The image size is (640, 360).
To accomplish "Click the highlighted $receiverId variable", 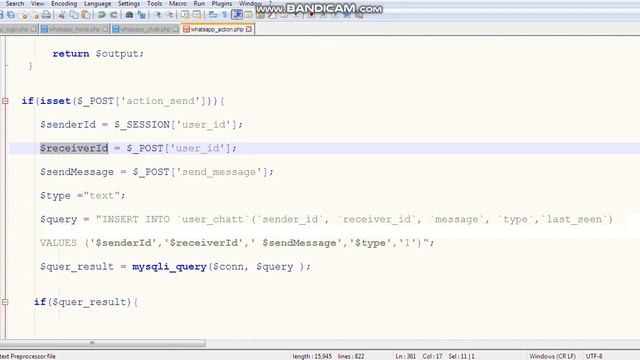I will pos(74,148).
